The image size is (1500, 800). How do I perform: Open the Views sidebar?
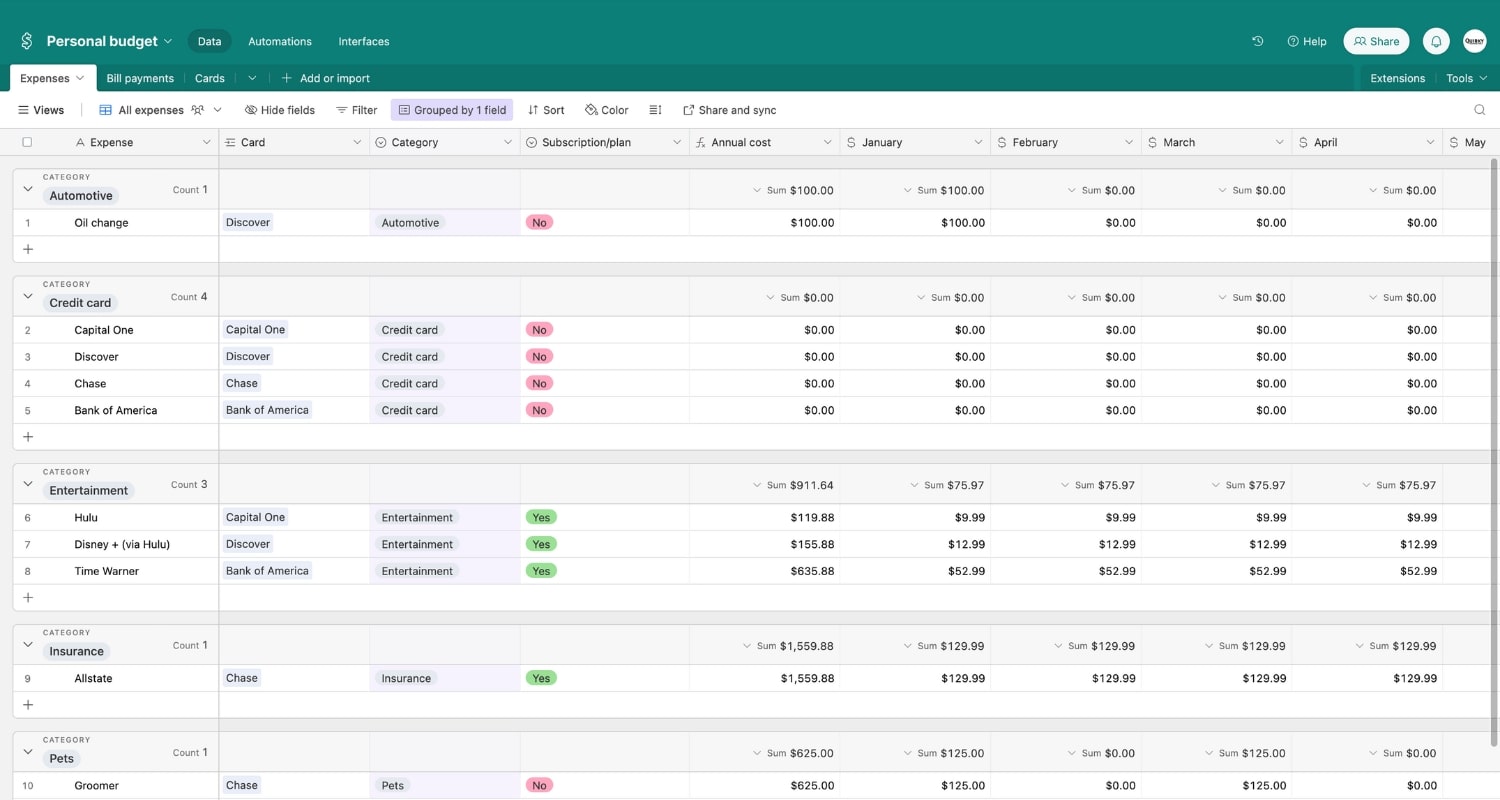[x=41, y=110]
